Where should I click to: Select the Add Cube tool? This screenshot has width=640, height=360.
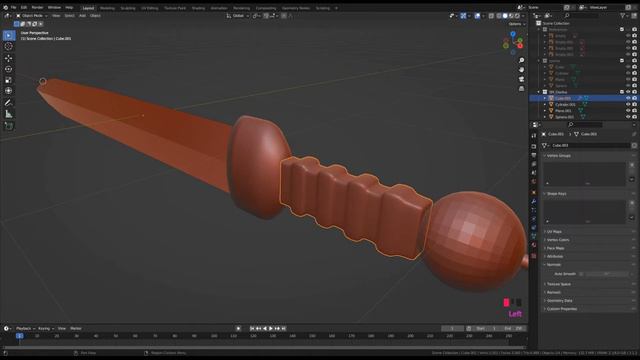(9, 126)
